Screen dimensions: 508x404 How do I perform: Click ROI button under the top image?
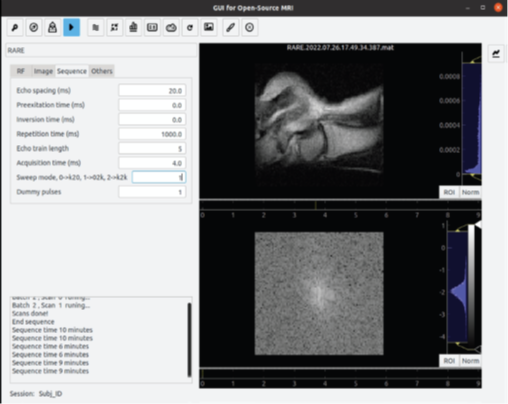pyautogui.click(x=449, y=192)
